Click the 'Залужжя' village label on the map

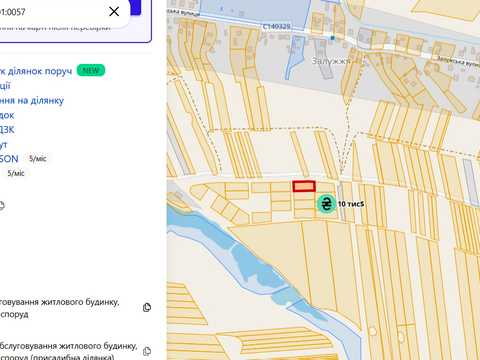click(331, 61)
